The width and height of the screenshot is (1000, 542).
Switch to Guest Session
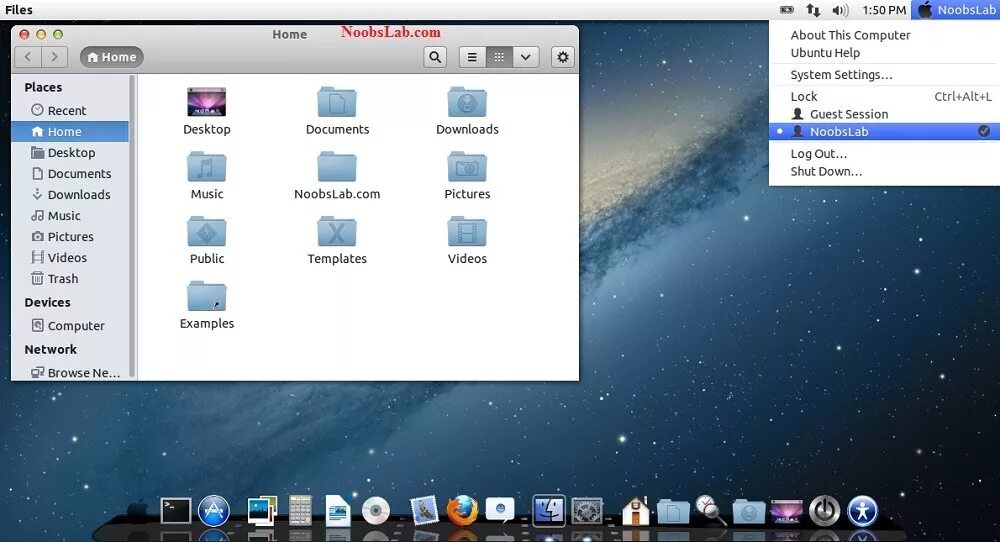point(884,114)
